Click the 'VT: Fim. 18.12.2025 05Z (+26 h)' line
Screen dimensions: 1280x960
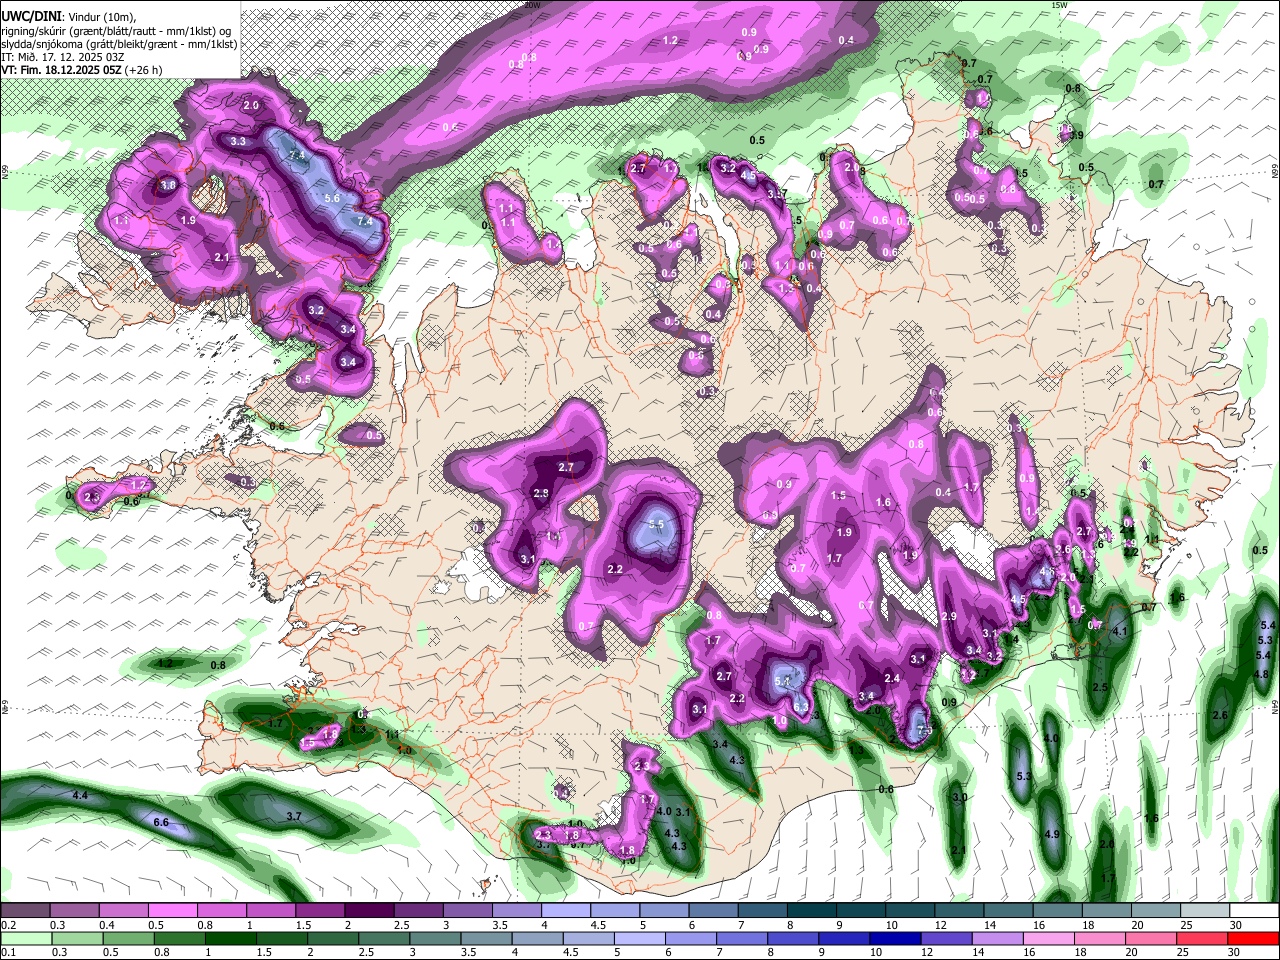(x=82, y=70)
